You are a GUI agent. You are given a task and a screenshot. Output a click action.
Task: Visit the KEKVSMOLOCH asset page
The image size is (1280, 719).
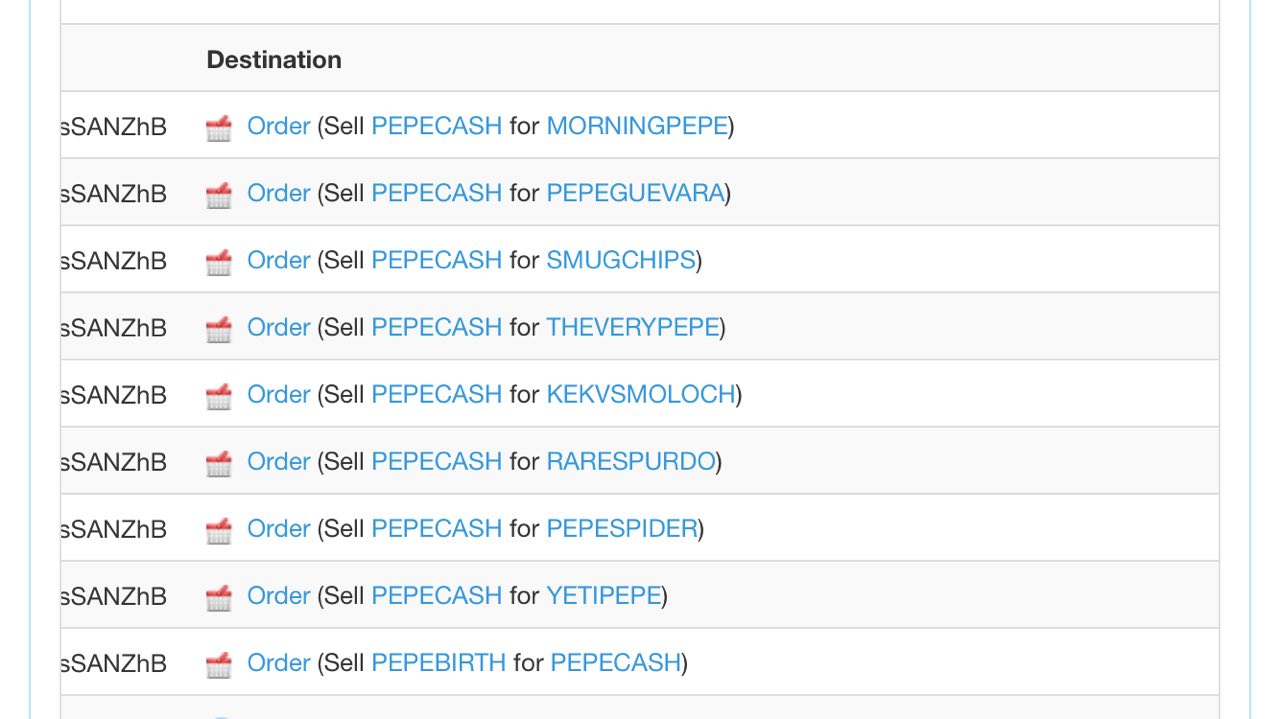(x=641, y=394)
